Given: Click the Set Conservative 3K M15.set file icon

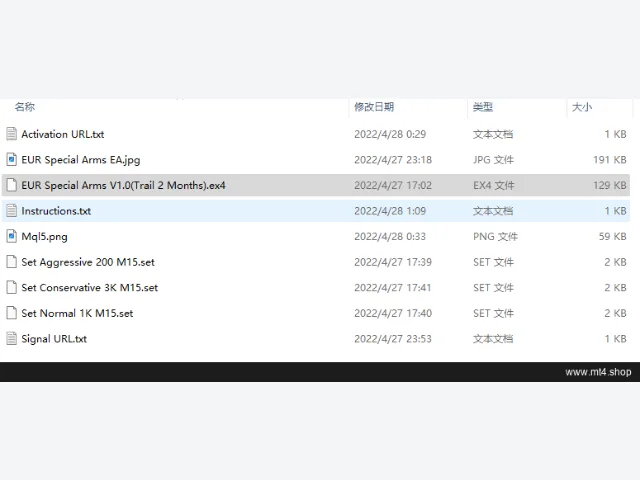Looking at the screenshot, I should pyautogui.click(x=11, y=287).
